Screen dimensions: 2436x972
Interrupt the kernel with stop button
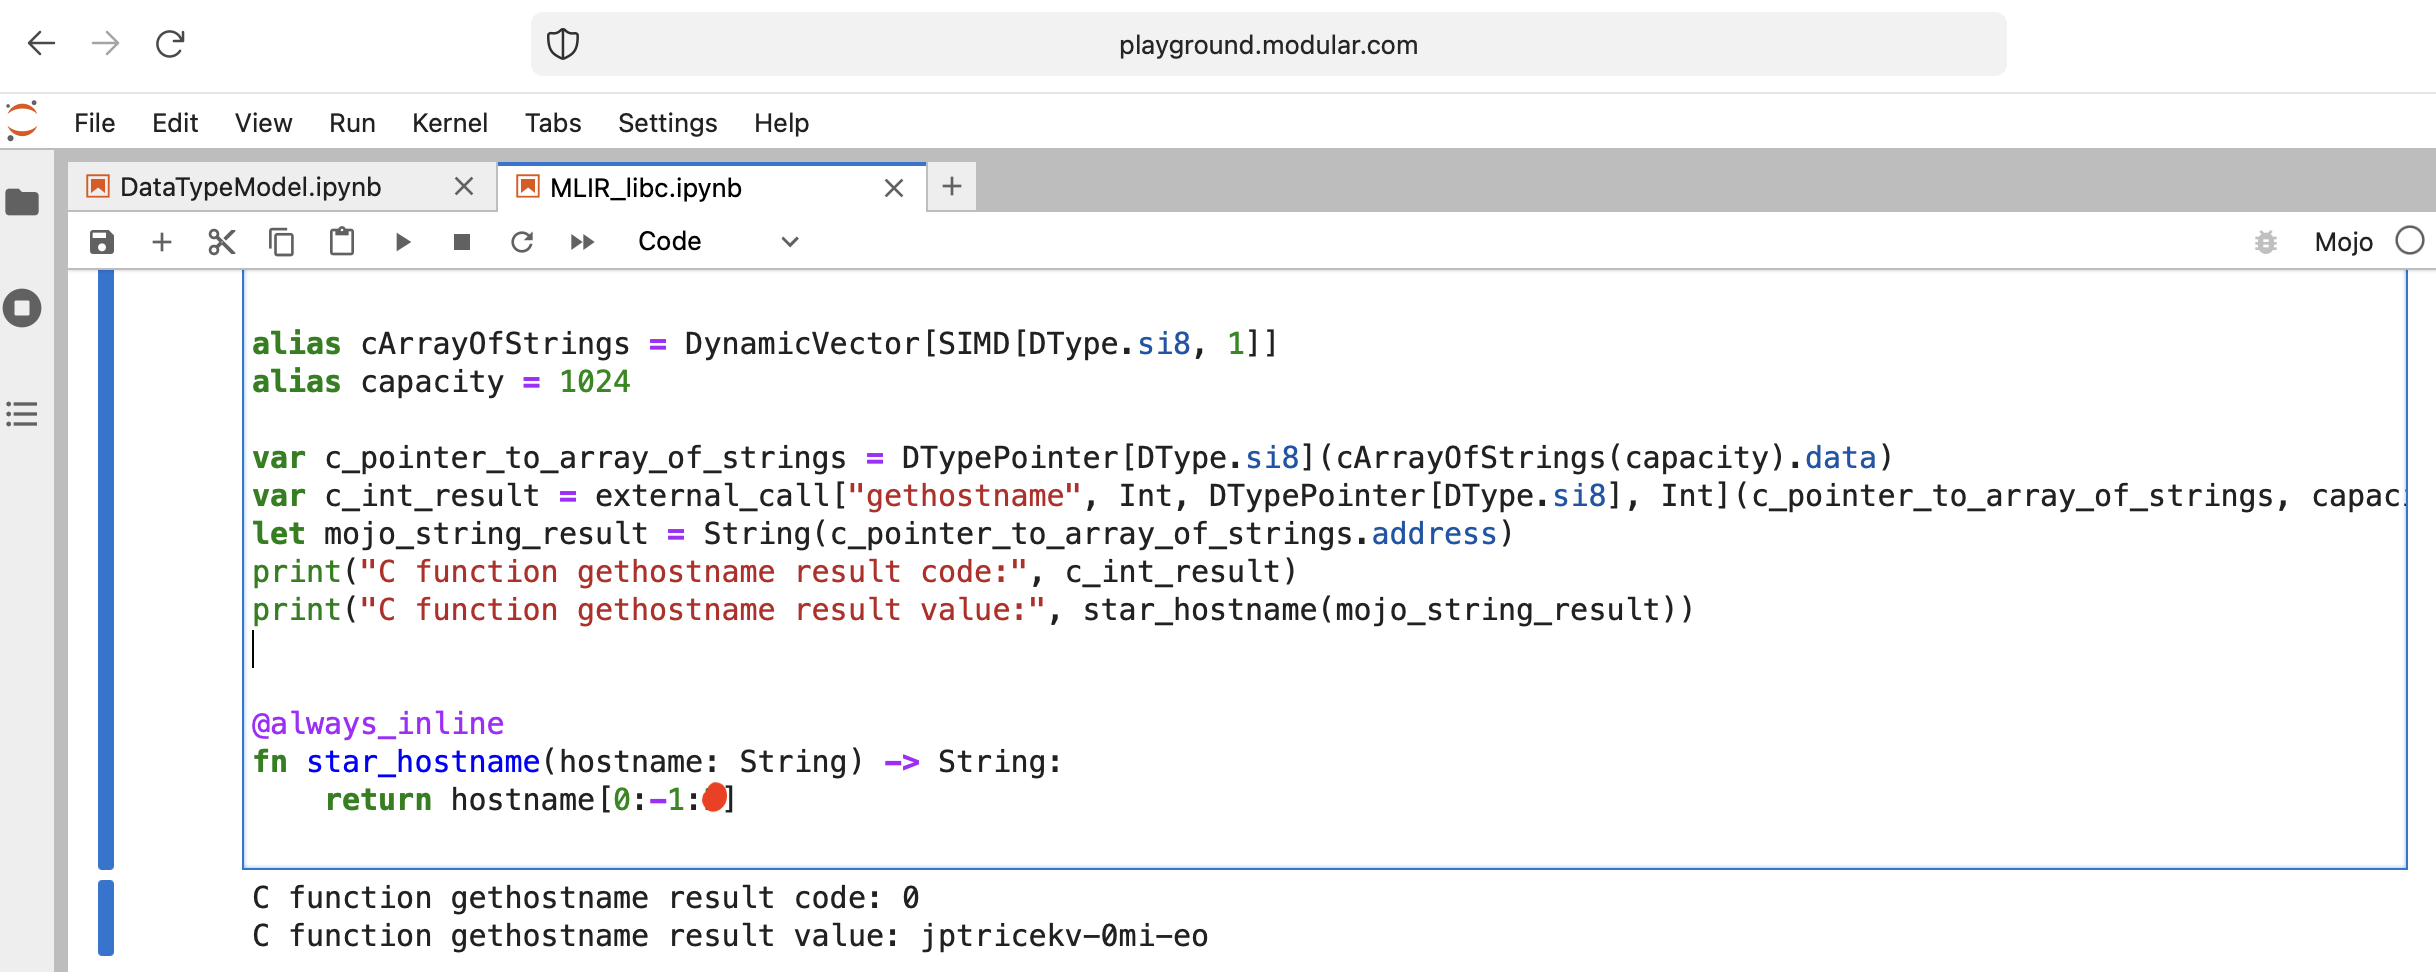(462, 242)
